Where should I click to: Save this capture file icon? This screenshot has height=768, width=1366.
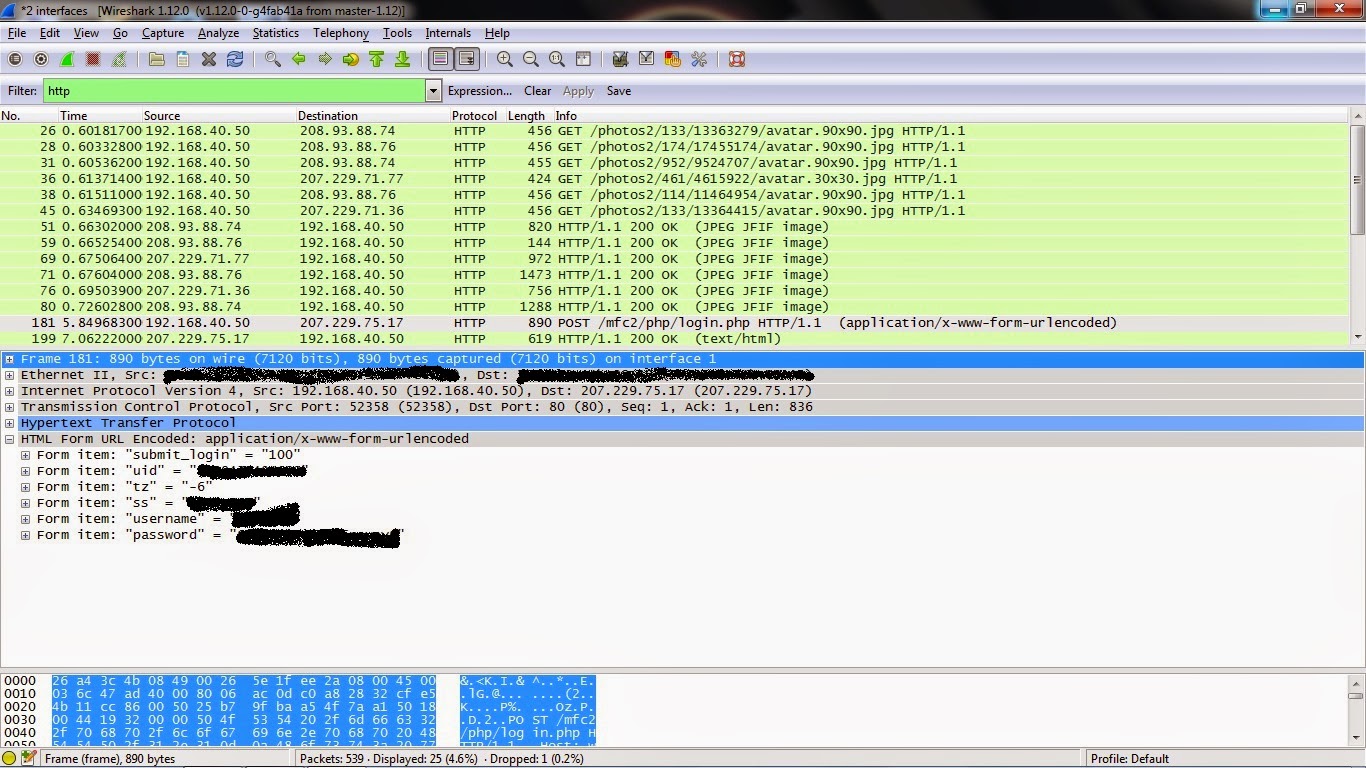click(183, 60)
